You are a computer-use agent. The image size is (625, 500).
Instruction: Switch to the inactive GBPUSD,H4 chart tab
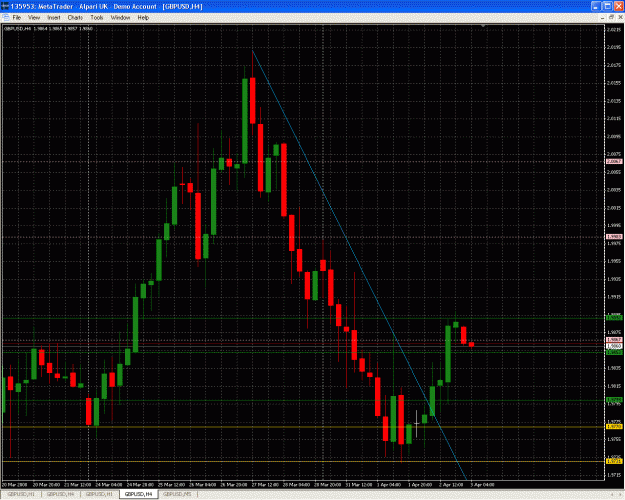tap(61, 494)
